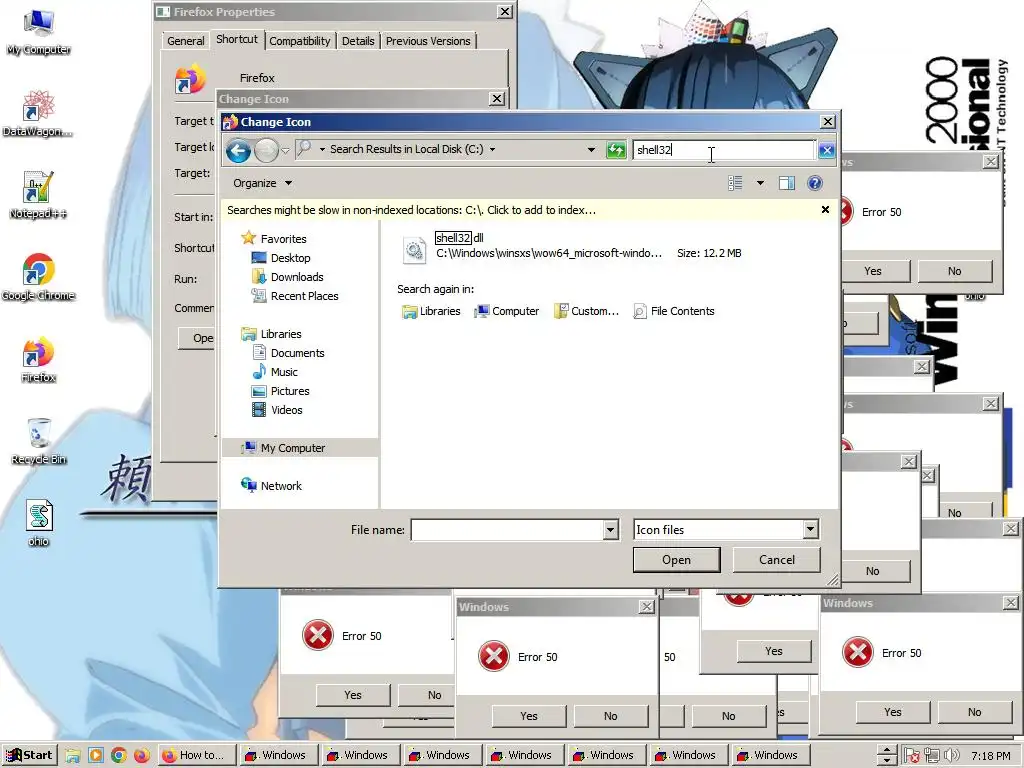Click the search magnifier icon in address bar

304,149
